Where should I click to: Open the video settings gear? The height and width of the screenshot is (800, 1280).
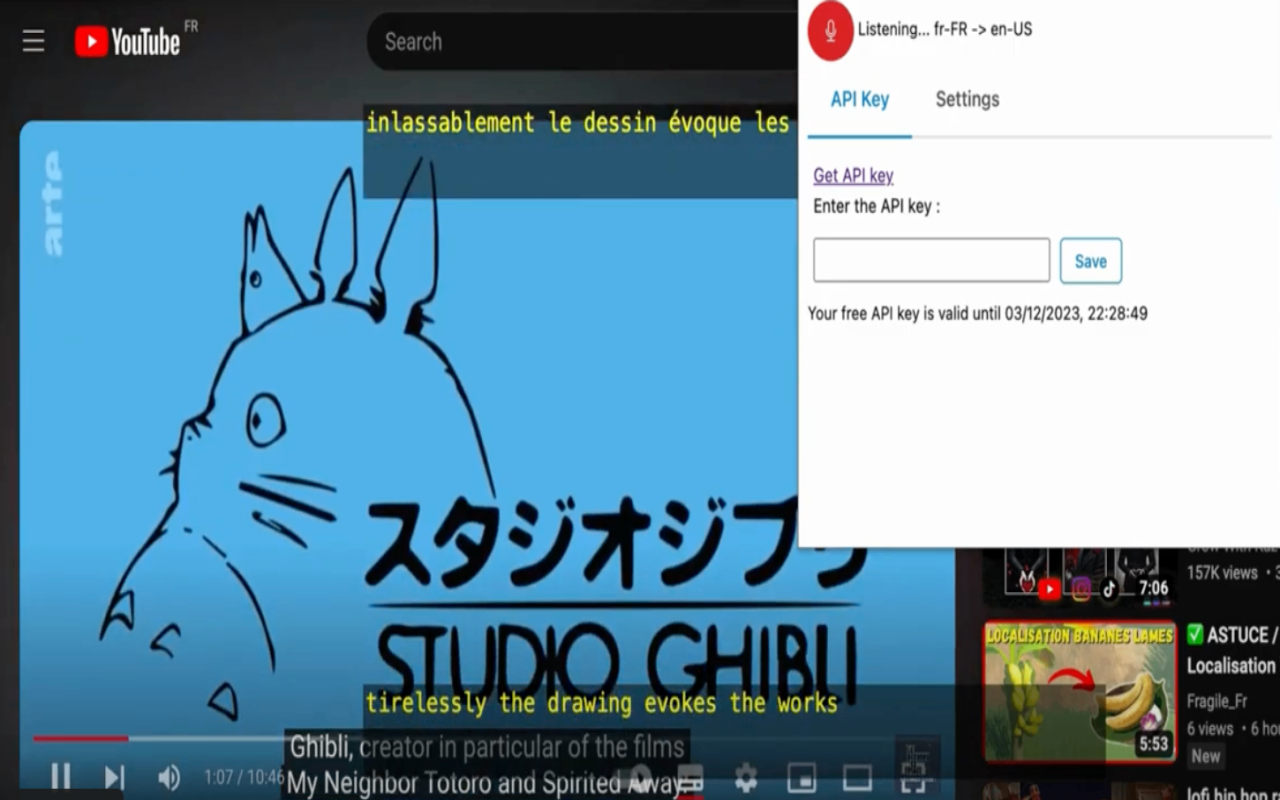746,777
